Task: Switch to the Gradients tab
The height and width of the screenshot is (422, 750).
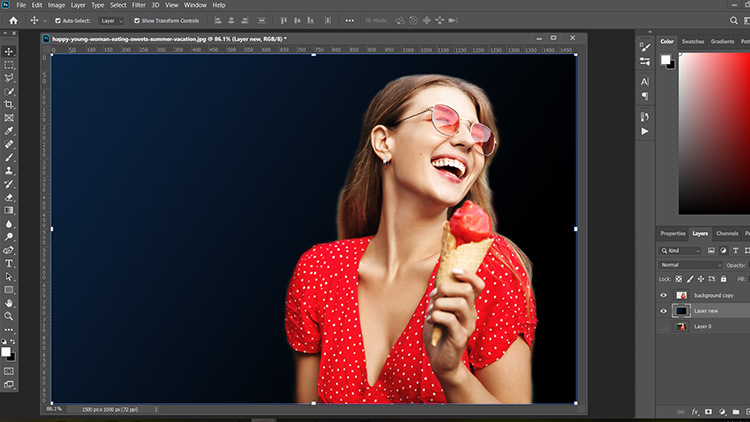Action: point(722,42)
